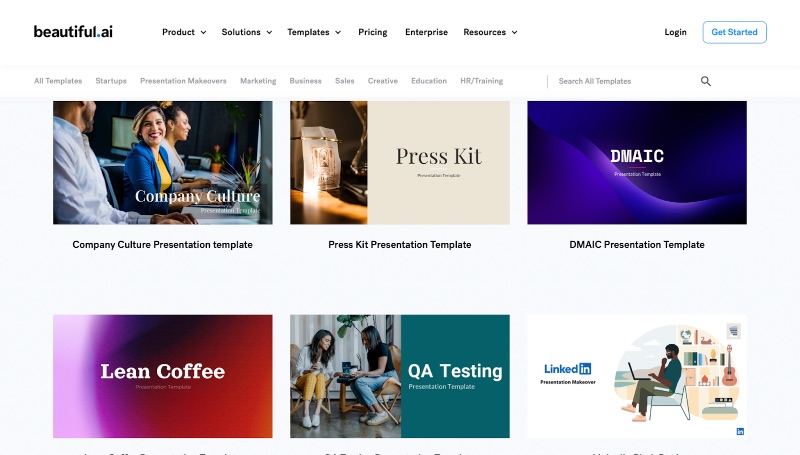800x455 pixels.
Task: Click Company Culture Presentation template title
Action: [162, 244]
